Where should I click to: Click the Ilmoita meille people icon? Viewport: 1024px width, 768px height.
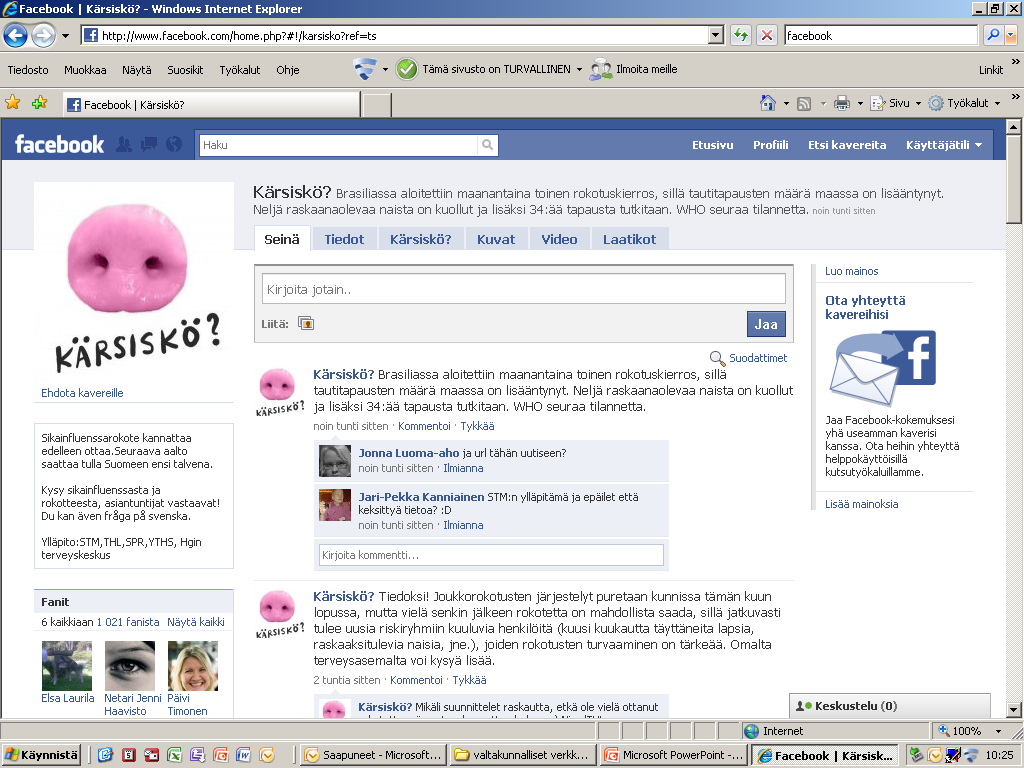[601, 69]
